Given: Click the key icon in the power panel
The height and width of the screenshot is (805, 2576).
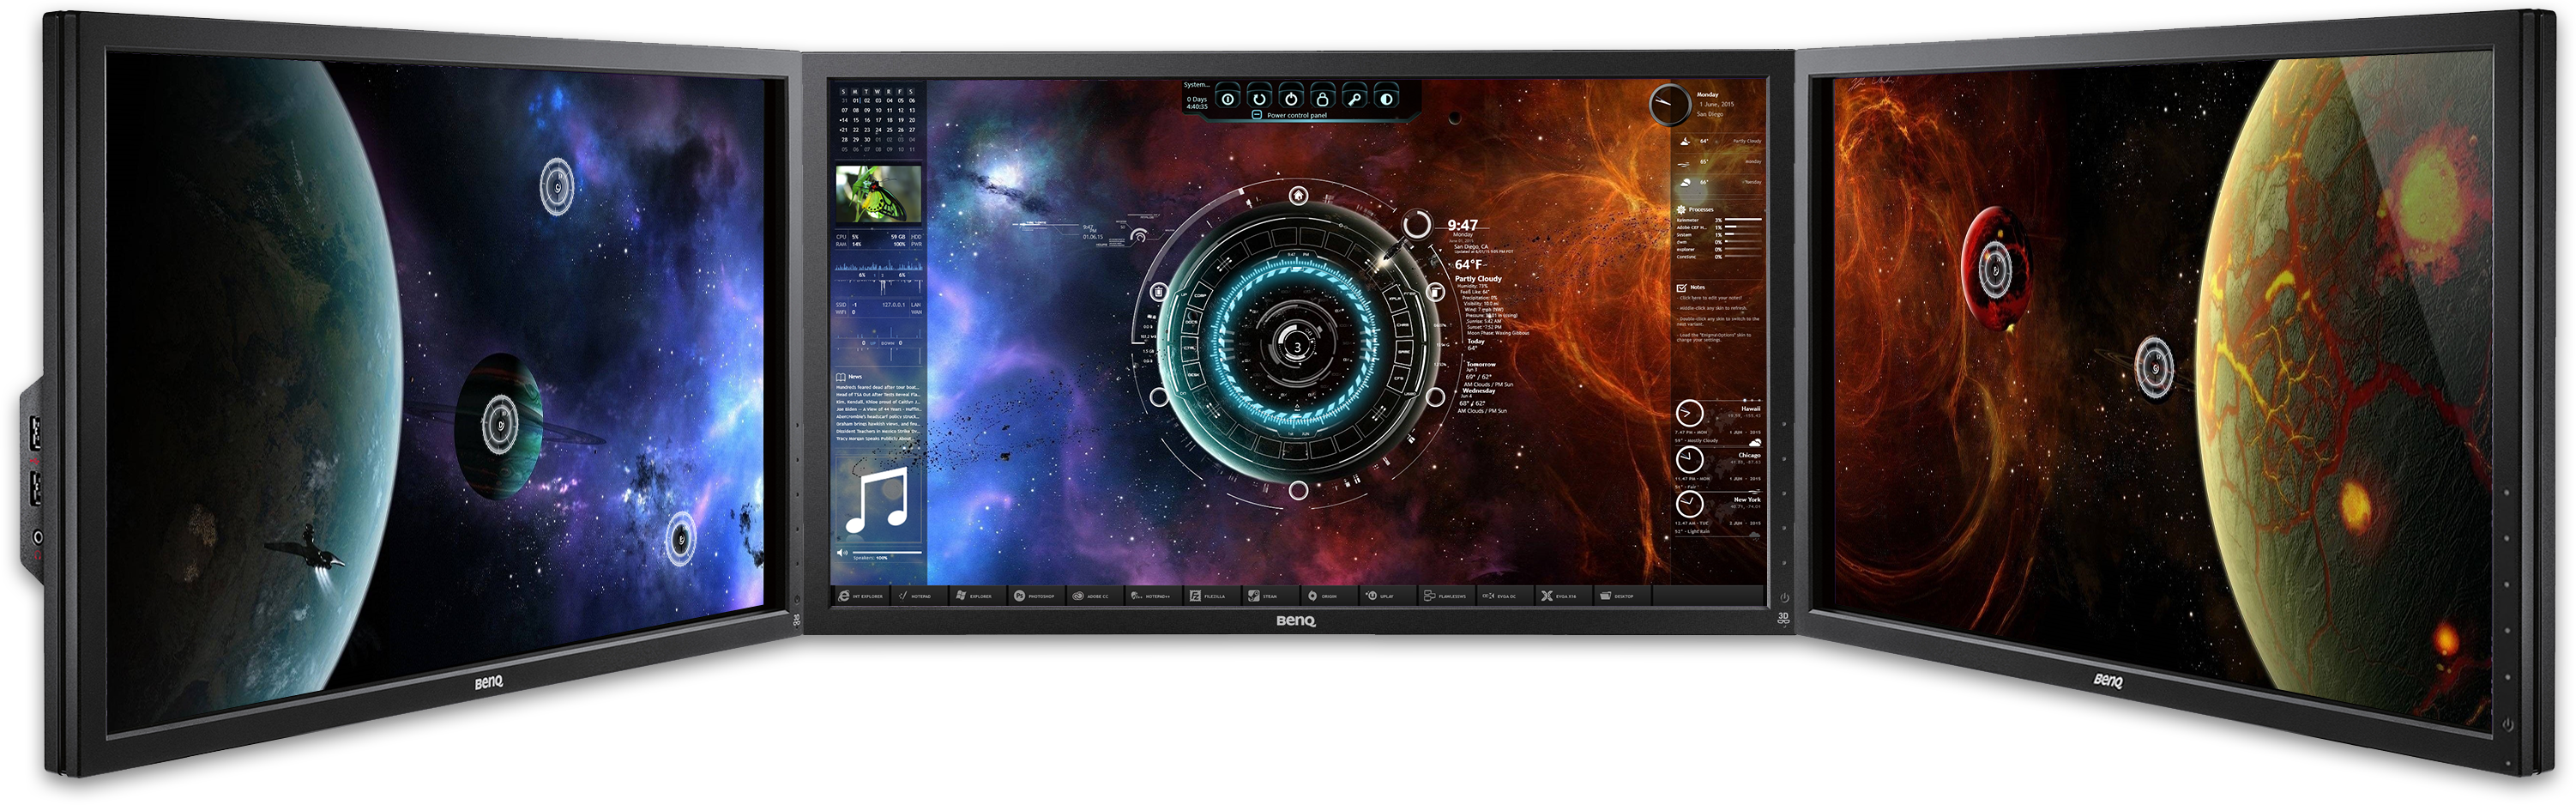Looking at the screenshot, I should pyautogui.click(x=1354, y=98).
